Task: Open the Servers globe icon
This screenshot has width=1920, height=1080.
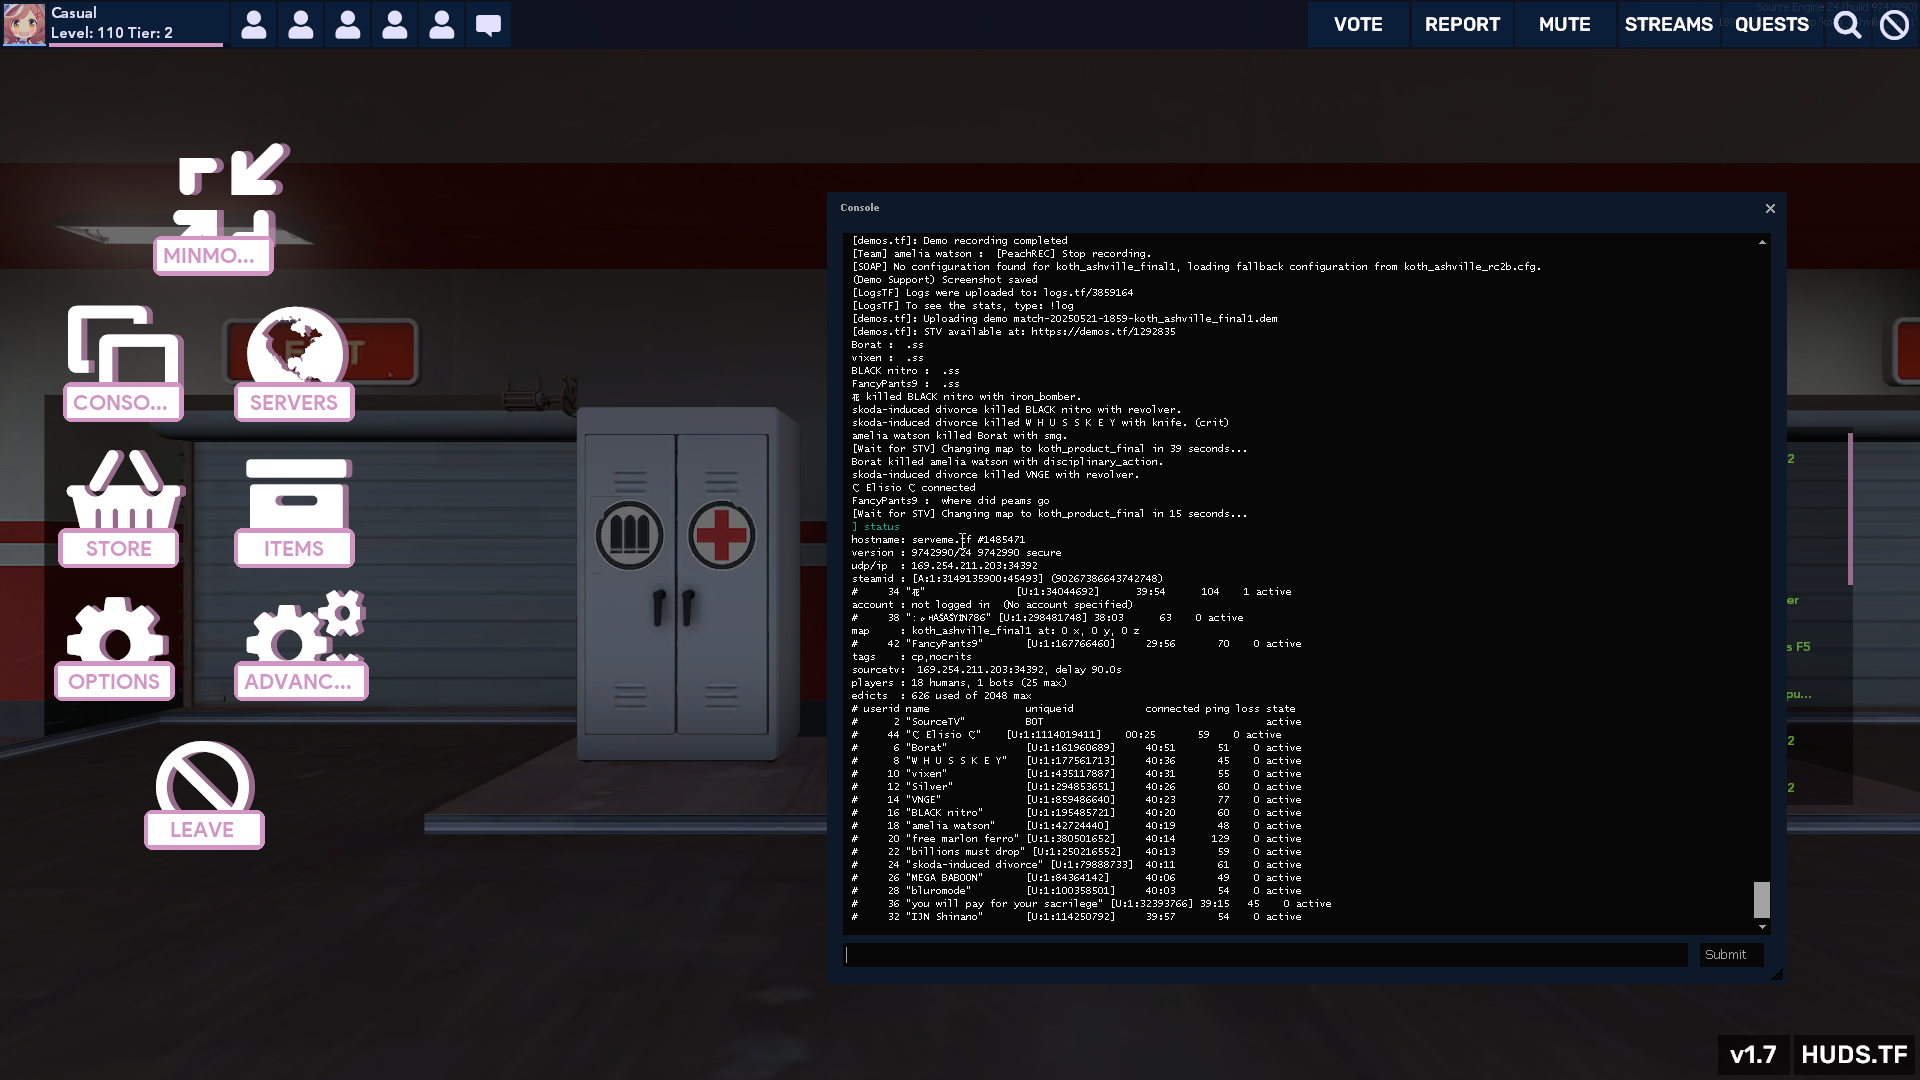Action: [x=296, y=346]
